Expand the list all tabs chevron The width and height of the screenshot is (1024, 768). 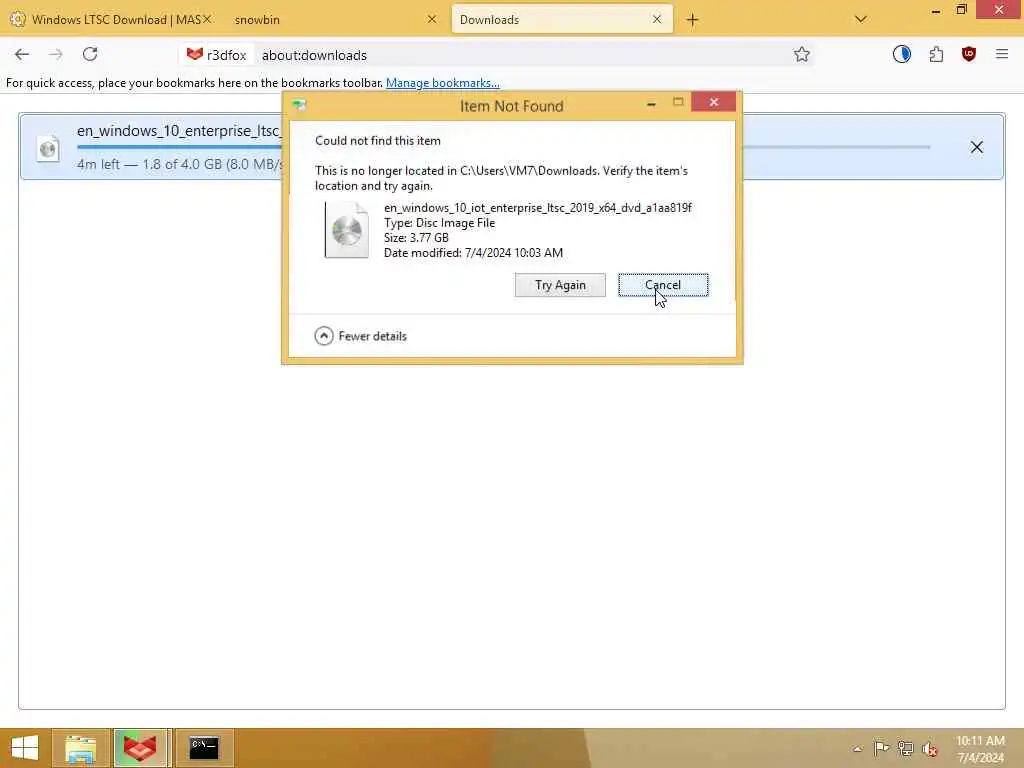[x=861, y=20]
